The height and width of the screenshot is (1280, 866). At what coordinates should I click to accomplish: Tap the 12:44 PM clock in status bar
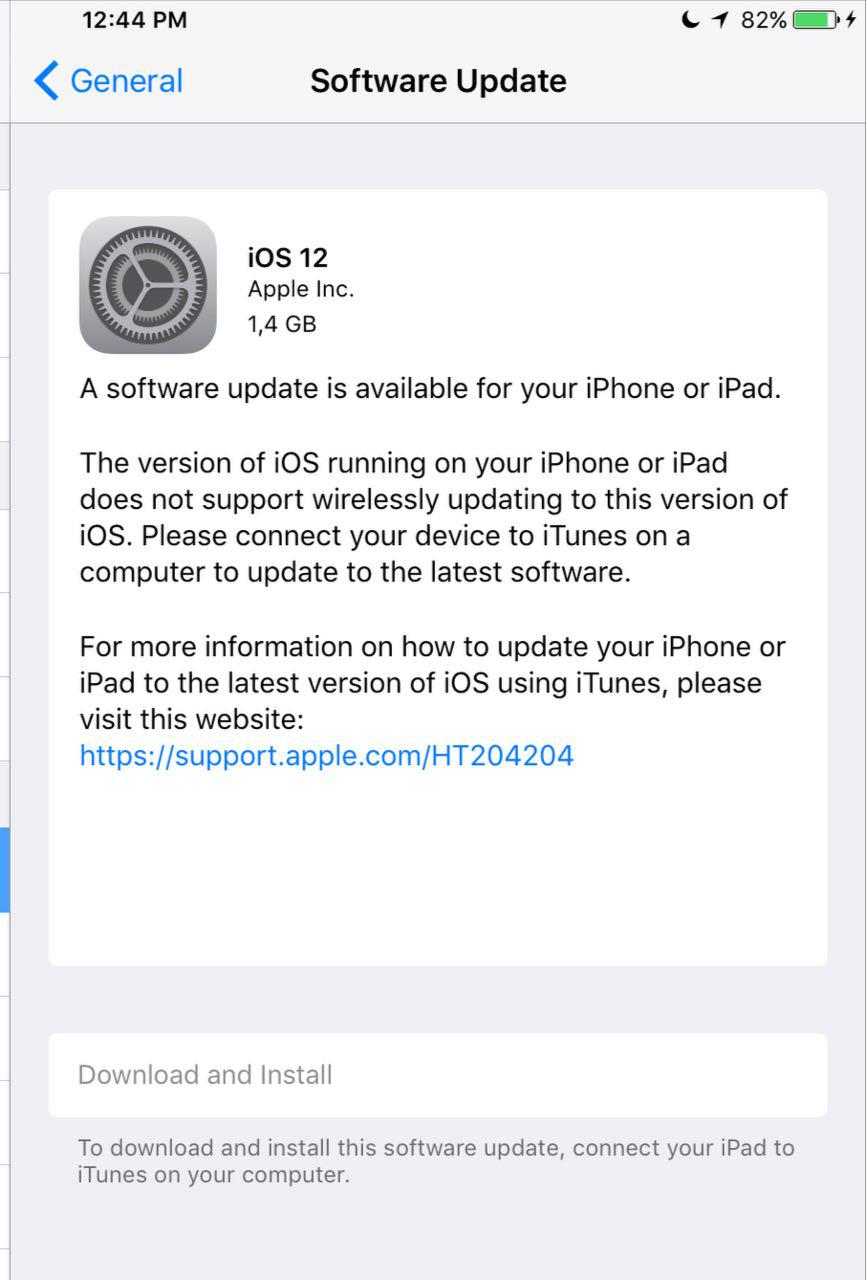134,20
